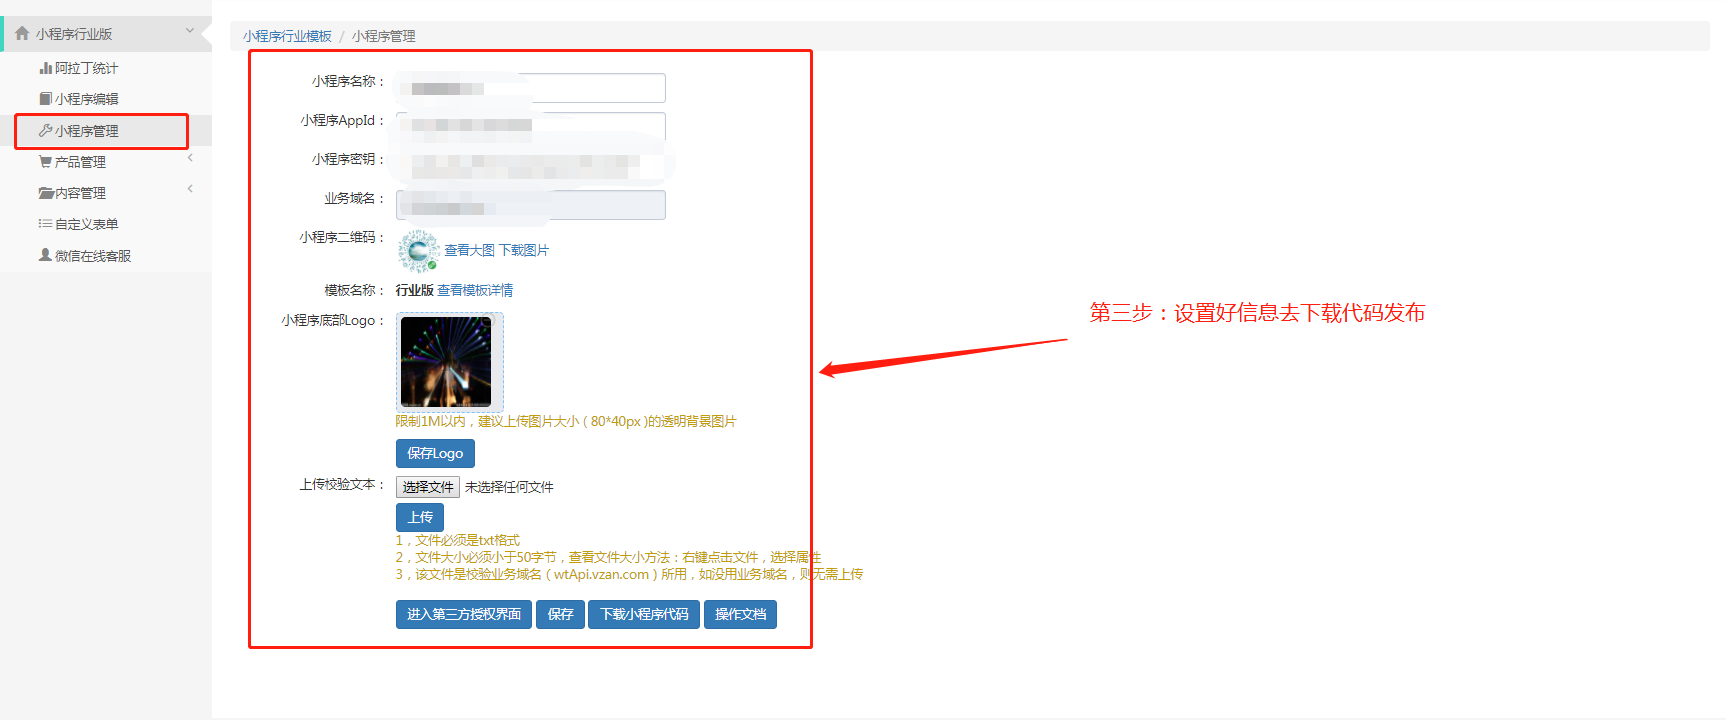Click the 保存Logo button

pyautogui.click(x=435, y=453)
